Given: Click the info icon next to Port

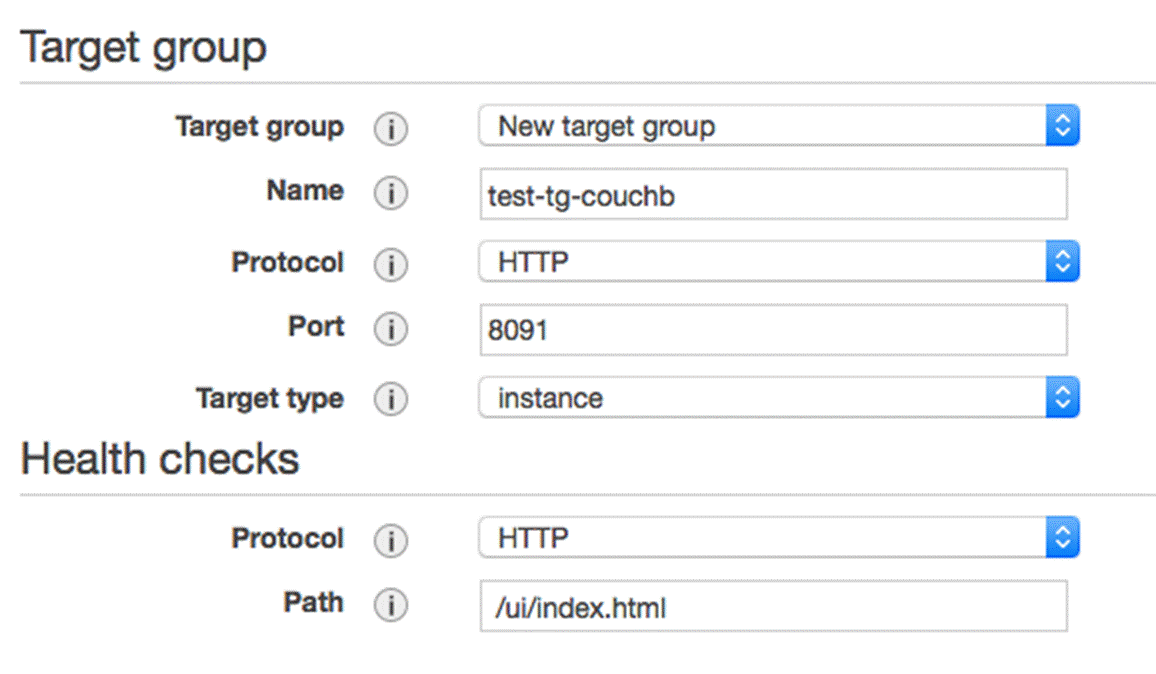Looking at the screenshot, I should point(391,330).
